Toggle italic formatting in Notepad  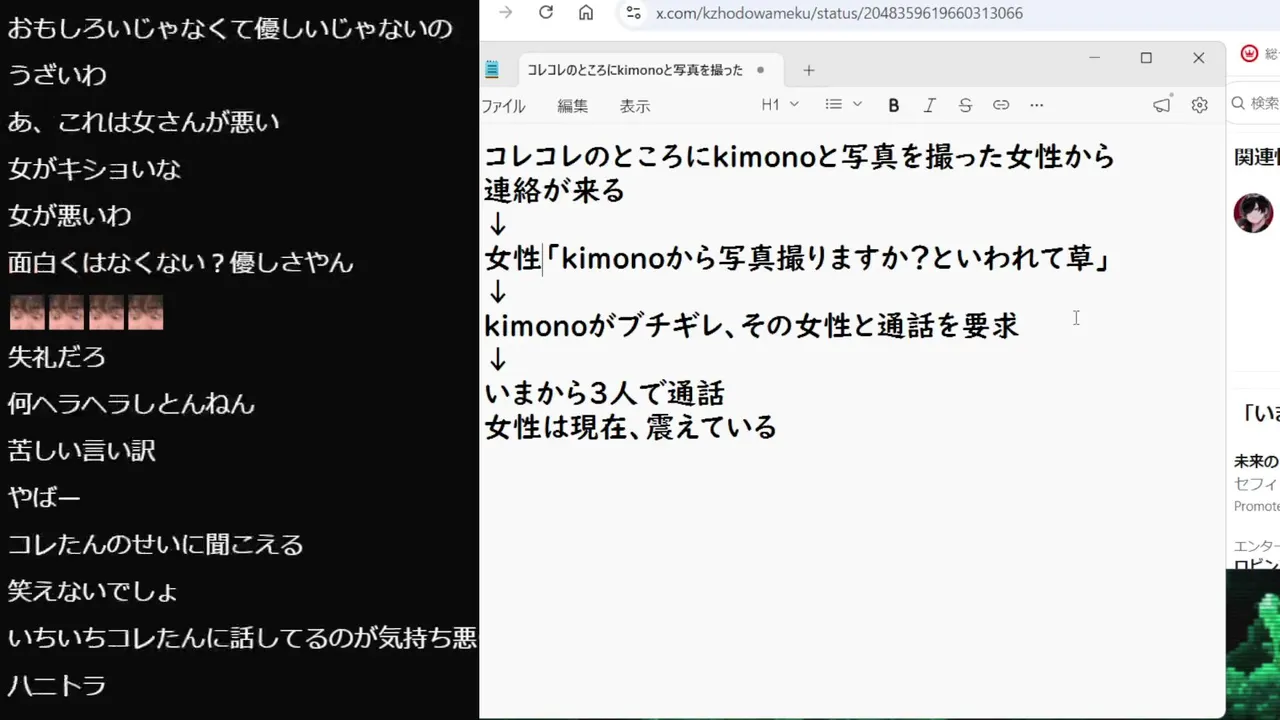tap(930, 105)
